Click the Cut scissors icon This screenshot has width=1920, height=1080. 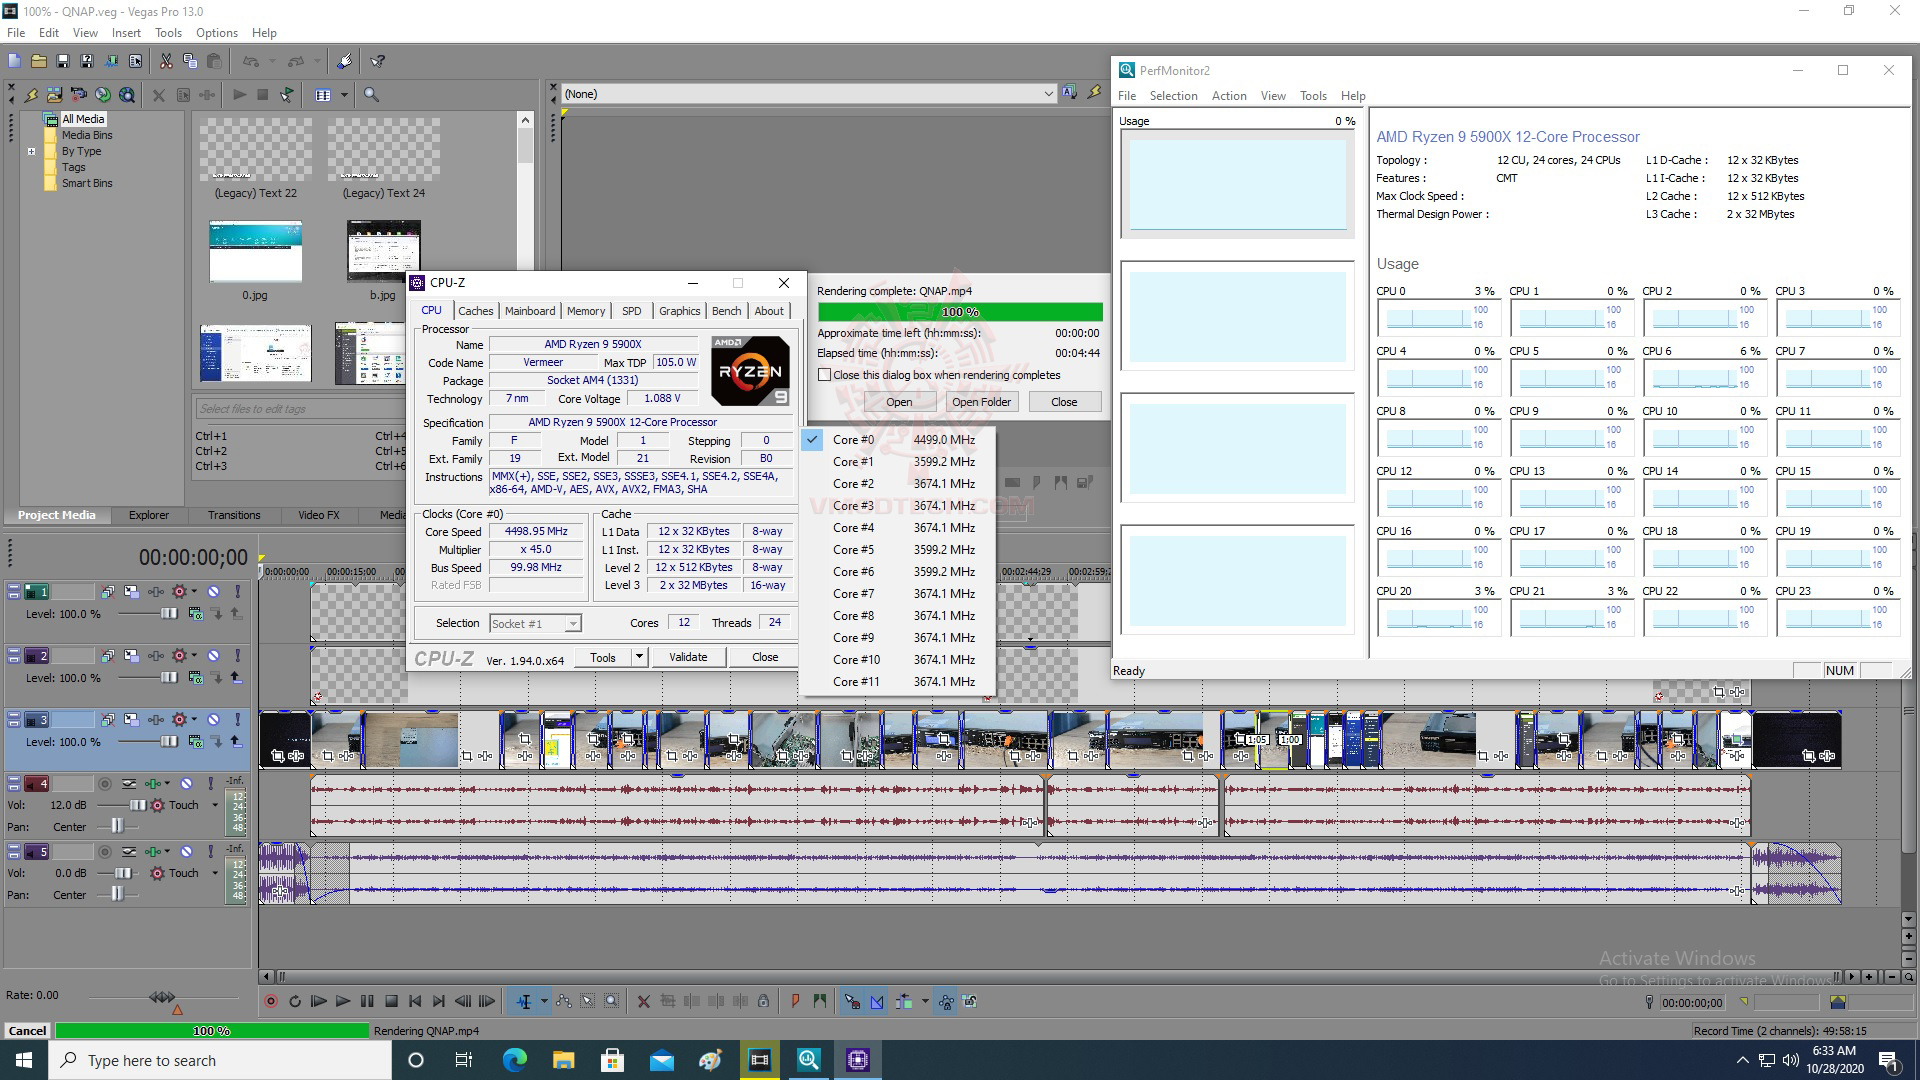pos(166,61)
